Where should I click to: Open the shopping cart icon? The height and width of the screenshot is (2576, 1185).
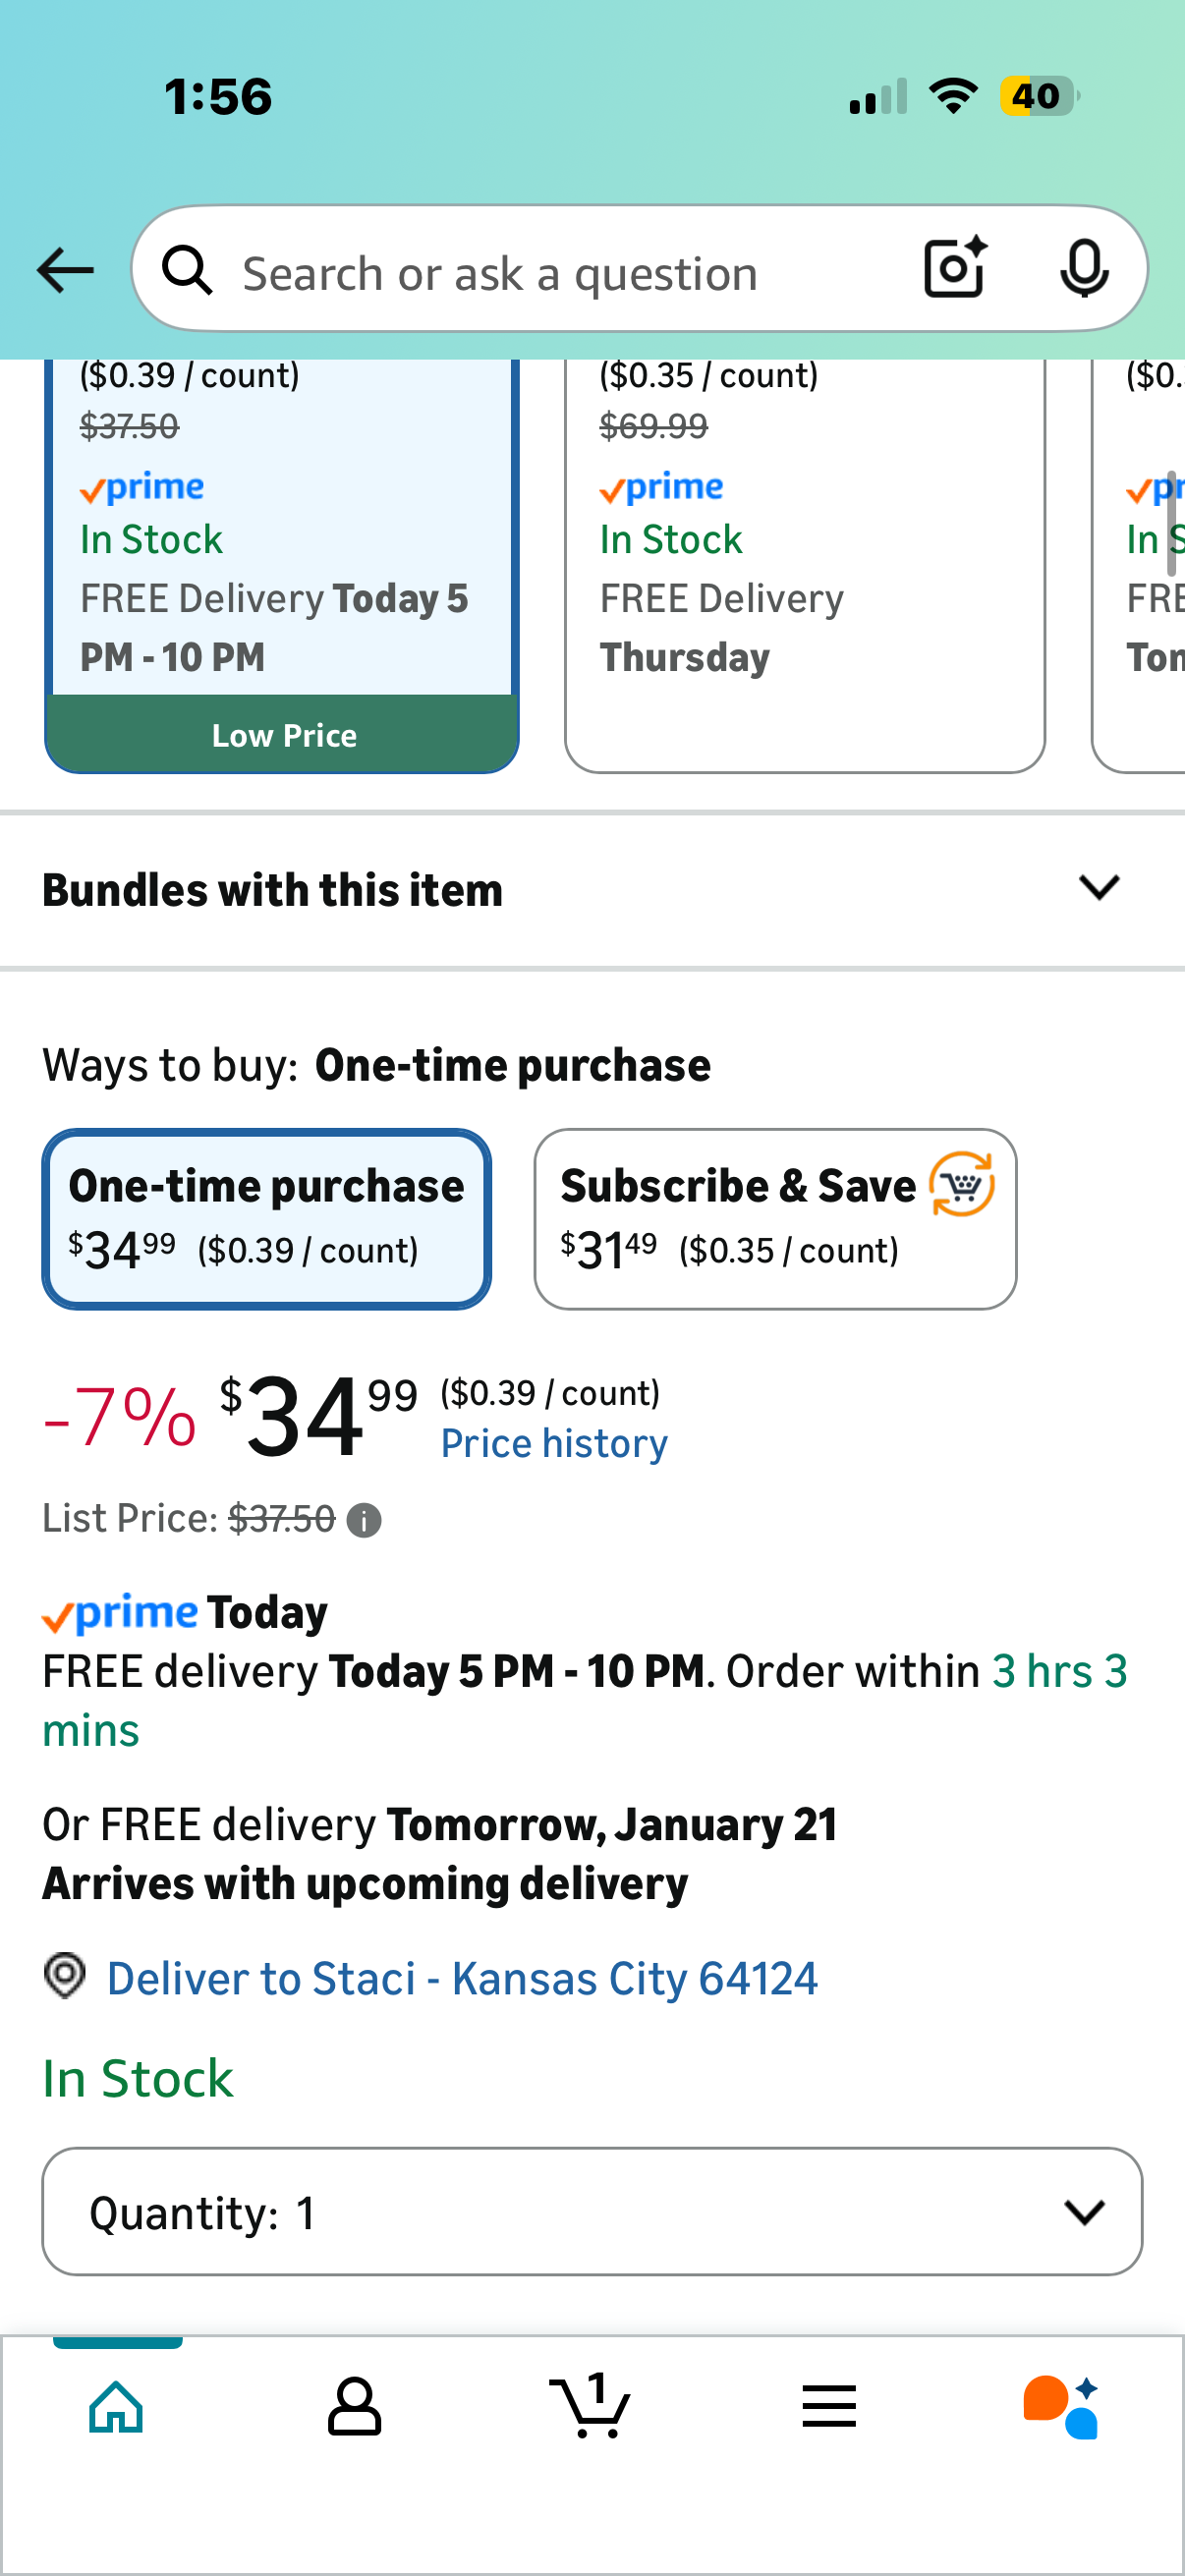tap(591, 2405)
